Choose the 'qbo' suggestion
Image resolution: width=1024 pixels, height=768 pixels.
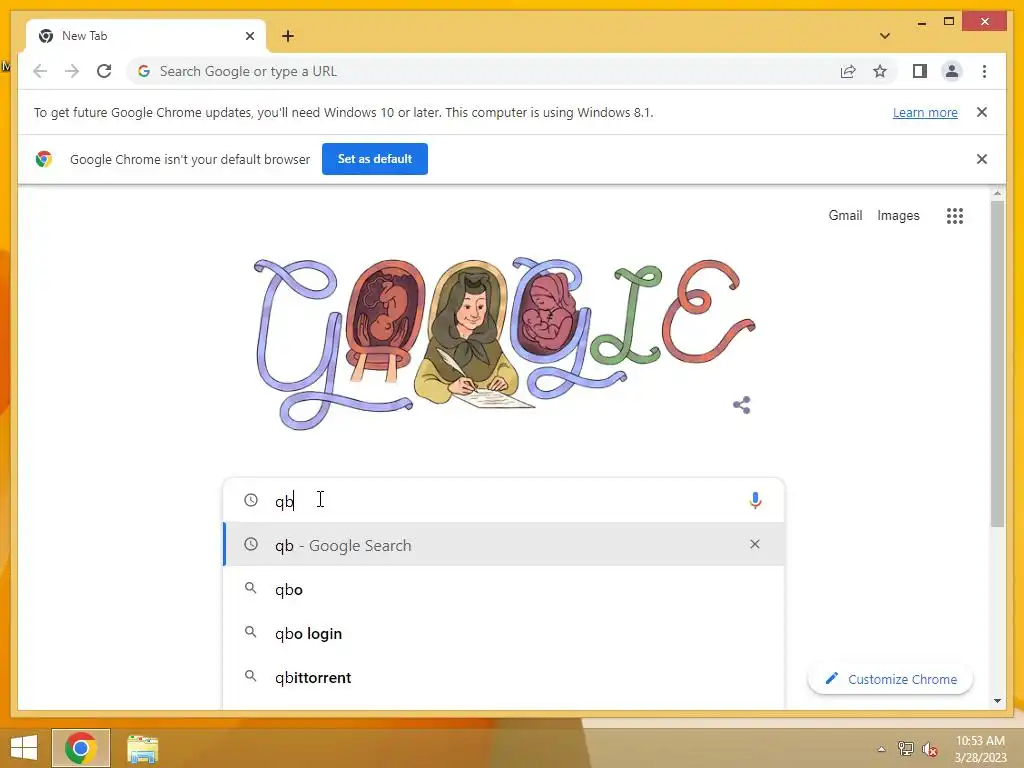pos(504,589)
